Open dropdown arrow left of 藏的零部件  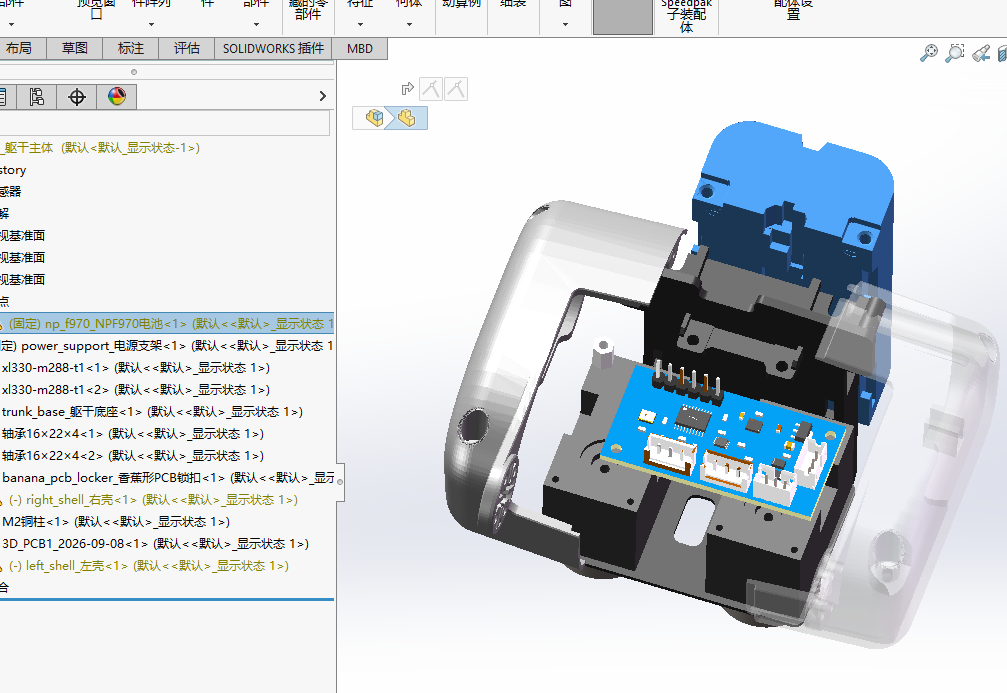(x=256, y=24)
